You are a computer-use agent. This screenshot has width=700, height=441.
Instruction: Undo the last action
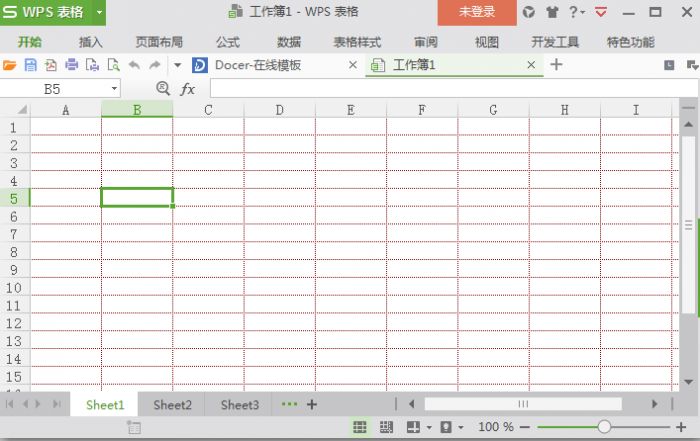pos(134,65)
